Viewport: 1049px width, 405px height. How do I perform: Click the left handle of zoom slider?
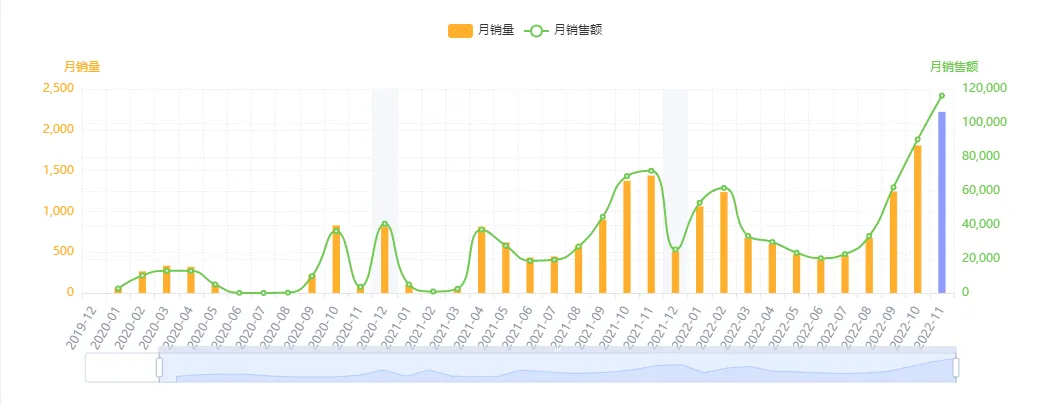tap(159, 367)
